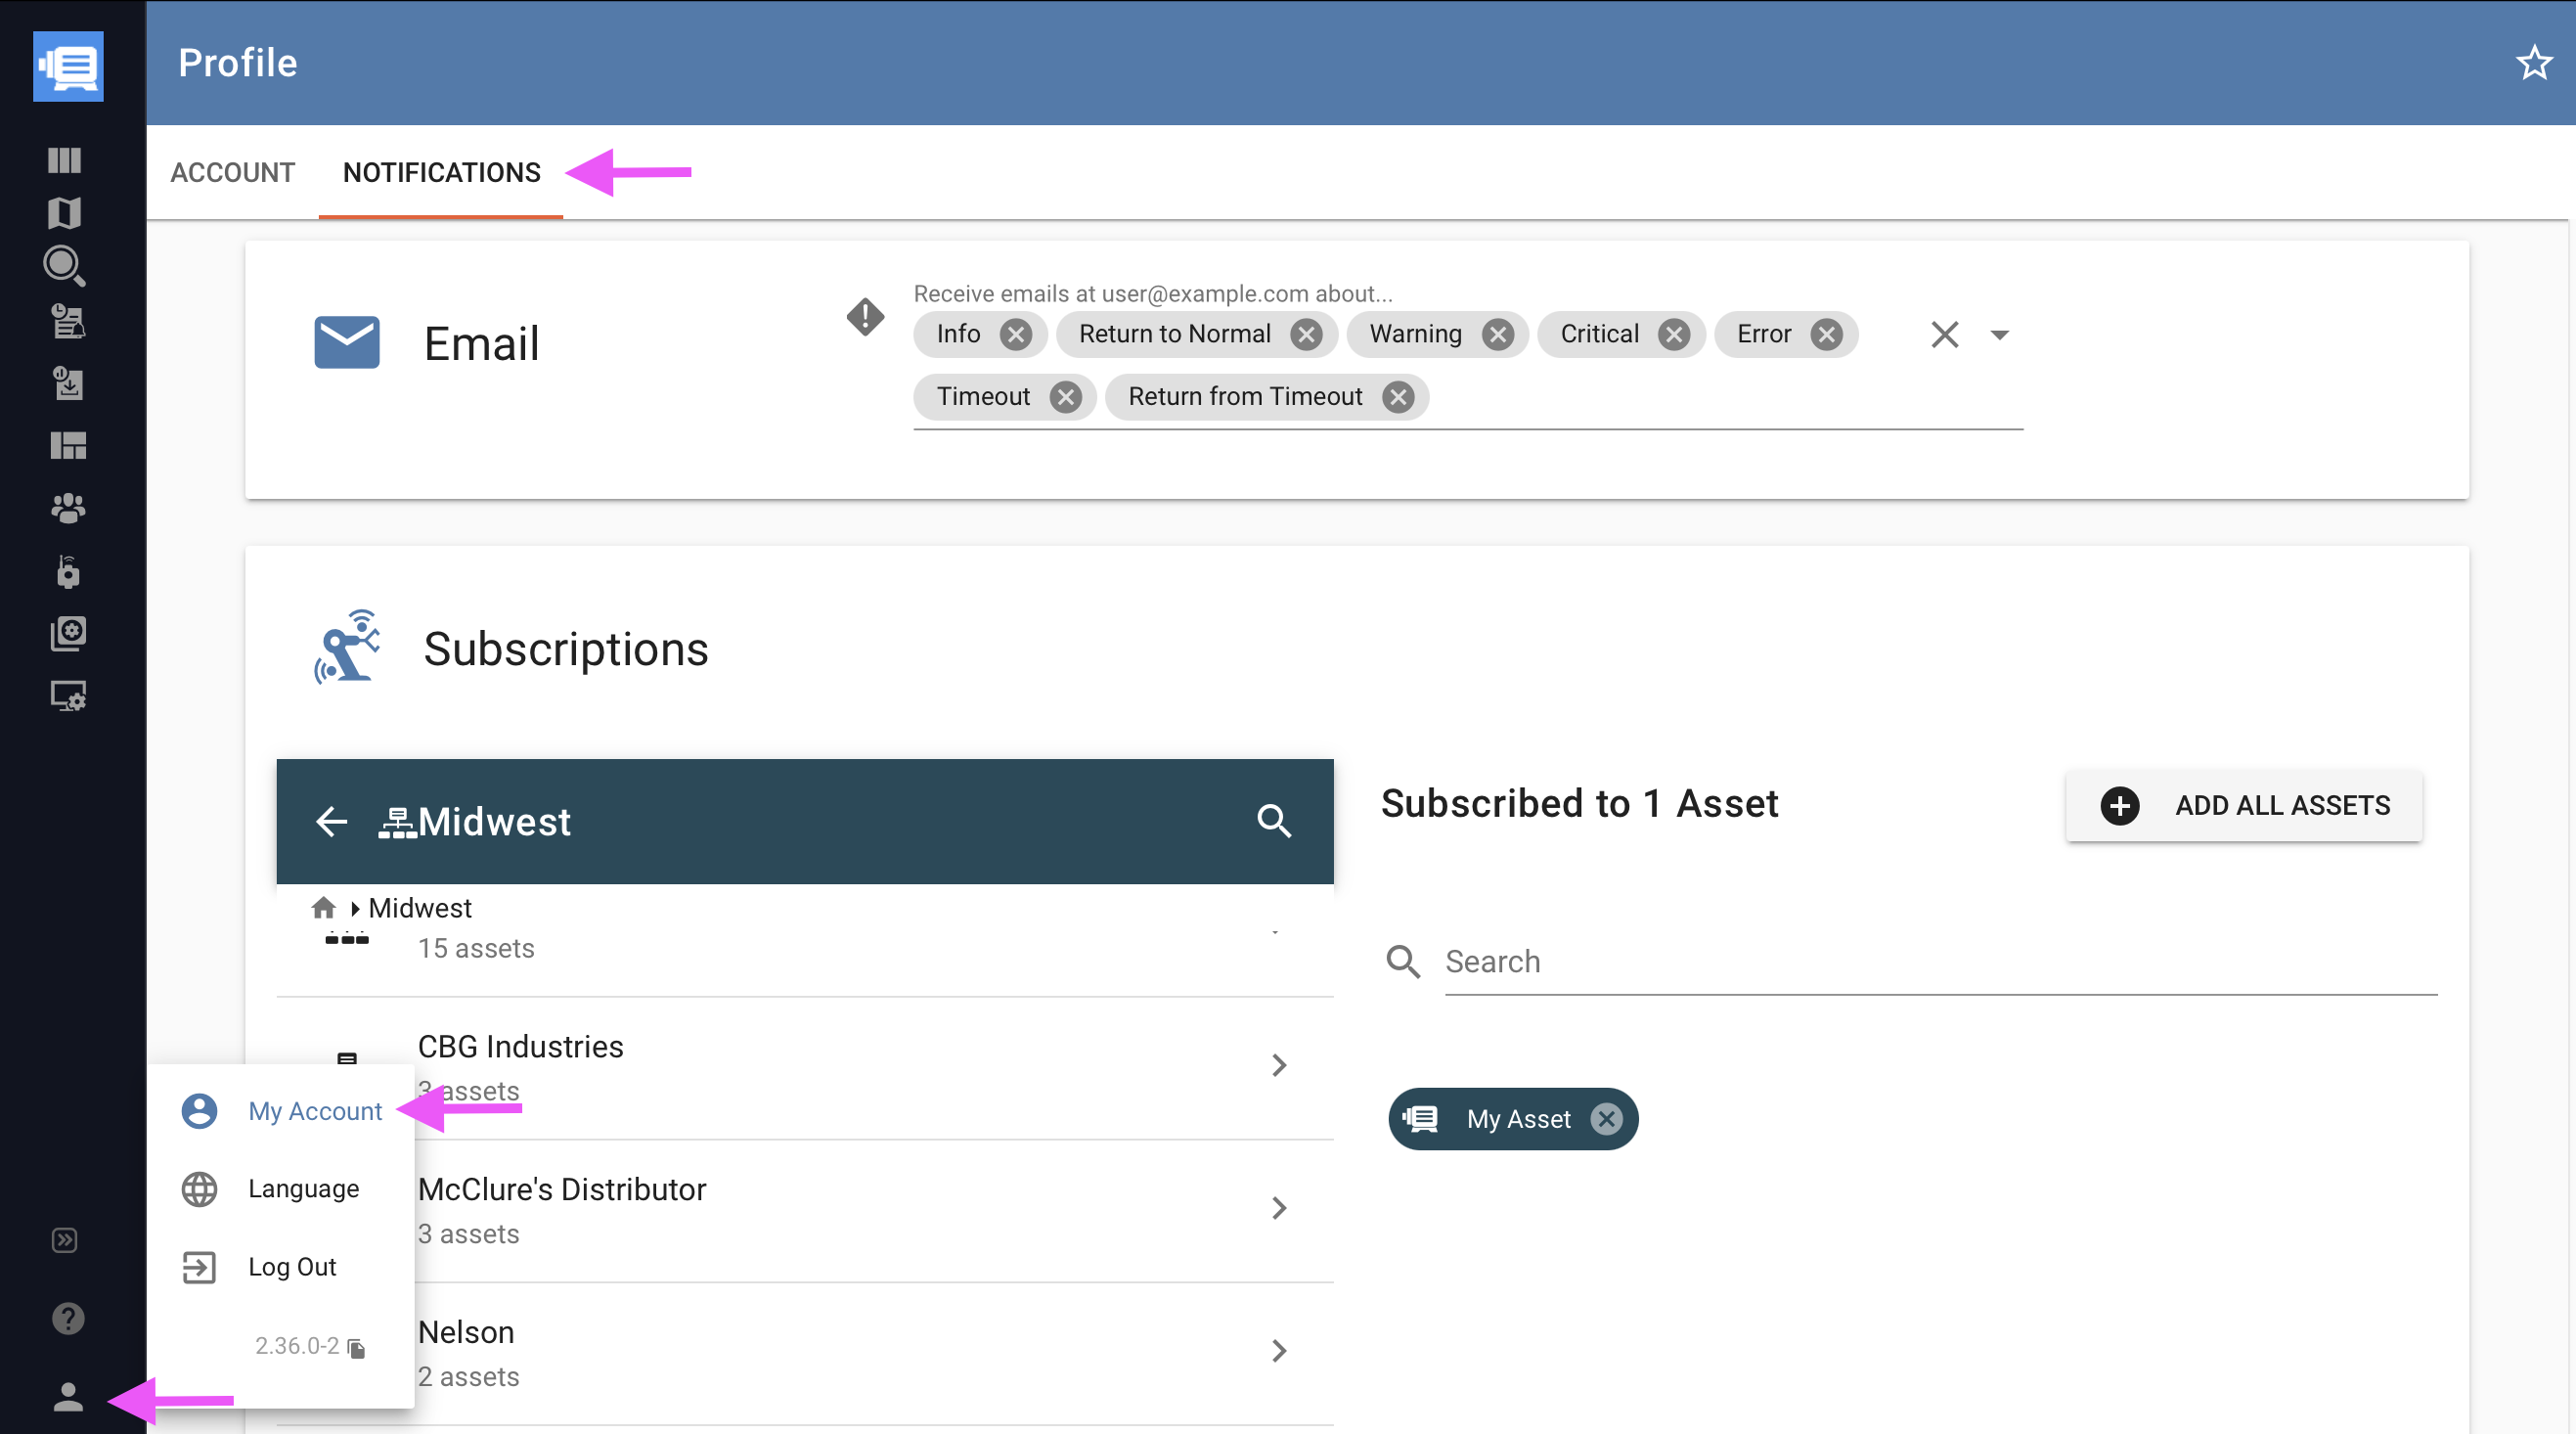Remove the Critical notification chip
Screen dimensions: 2576x1434
coord(1673,335)
